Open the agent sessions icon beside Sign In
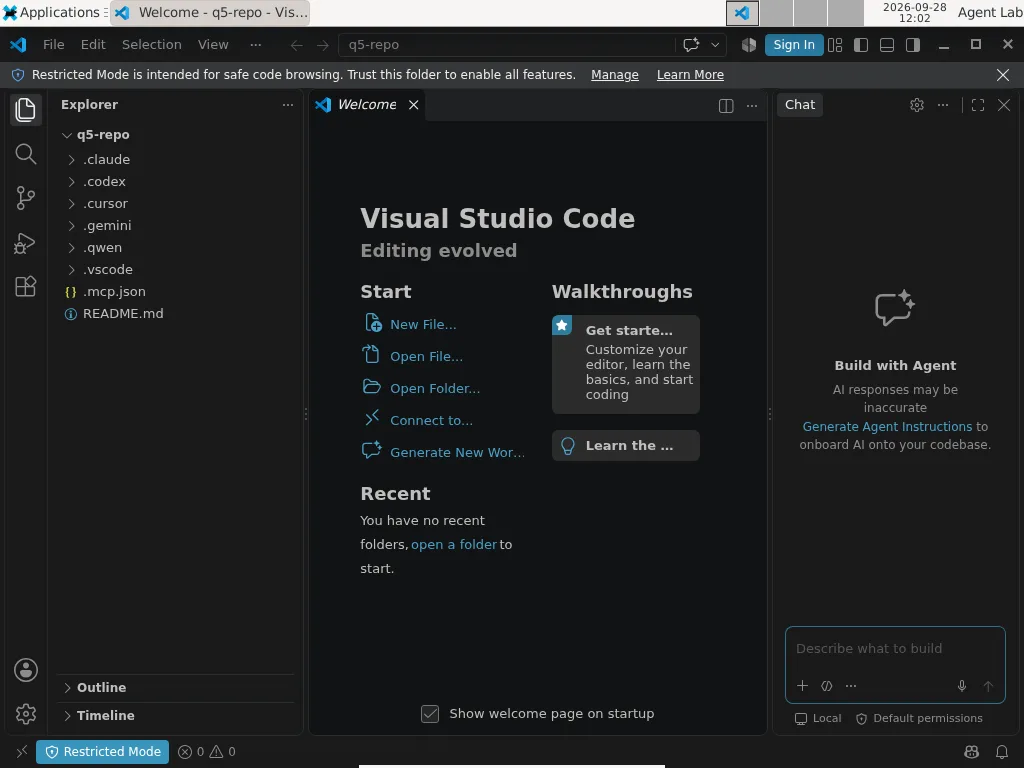Image resolution: width=1024 pixels, height=768 pixels. pos(749,45)
